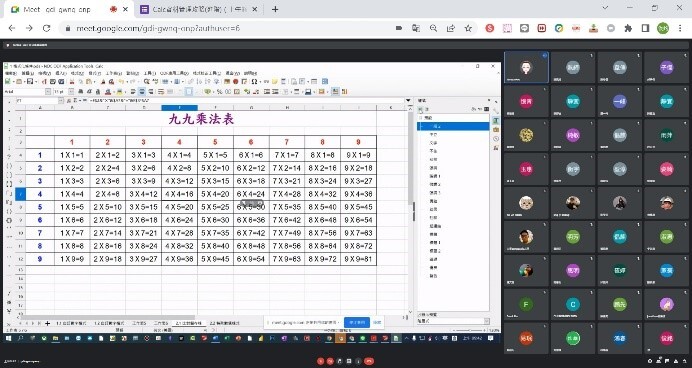Click the Insert Image icon in Calc
Image resolution: width=692 pixels, height=368 pixels.
coord(226,82)
